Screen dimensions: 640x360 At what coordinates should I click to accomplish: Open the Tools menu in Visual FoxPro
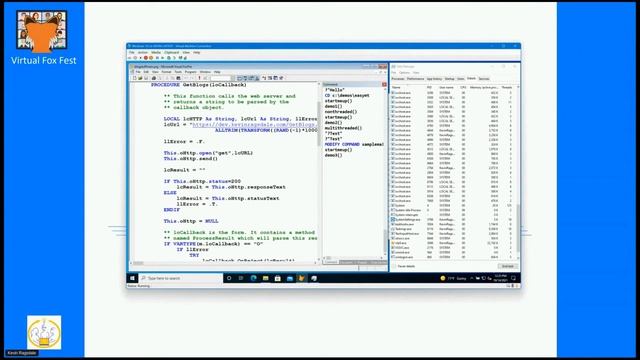[x=178, y=72]
